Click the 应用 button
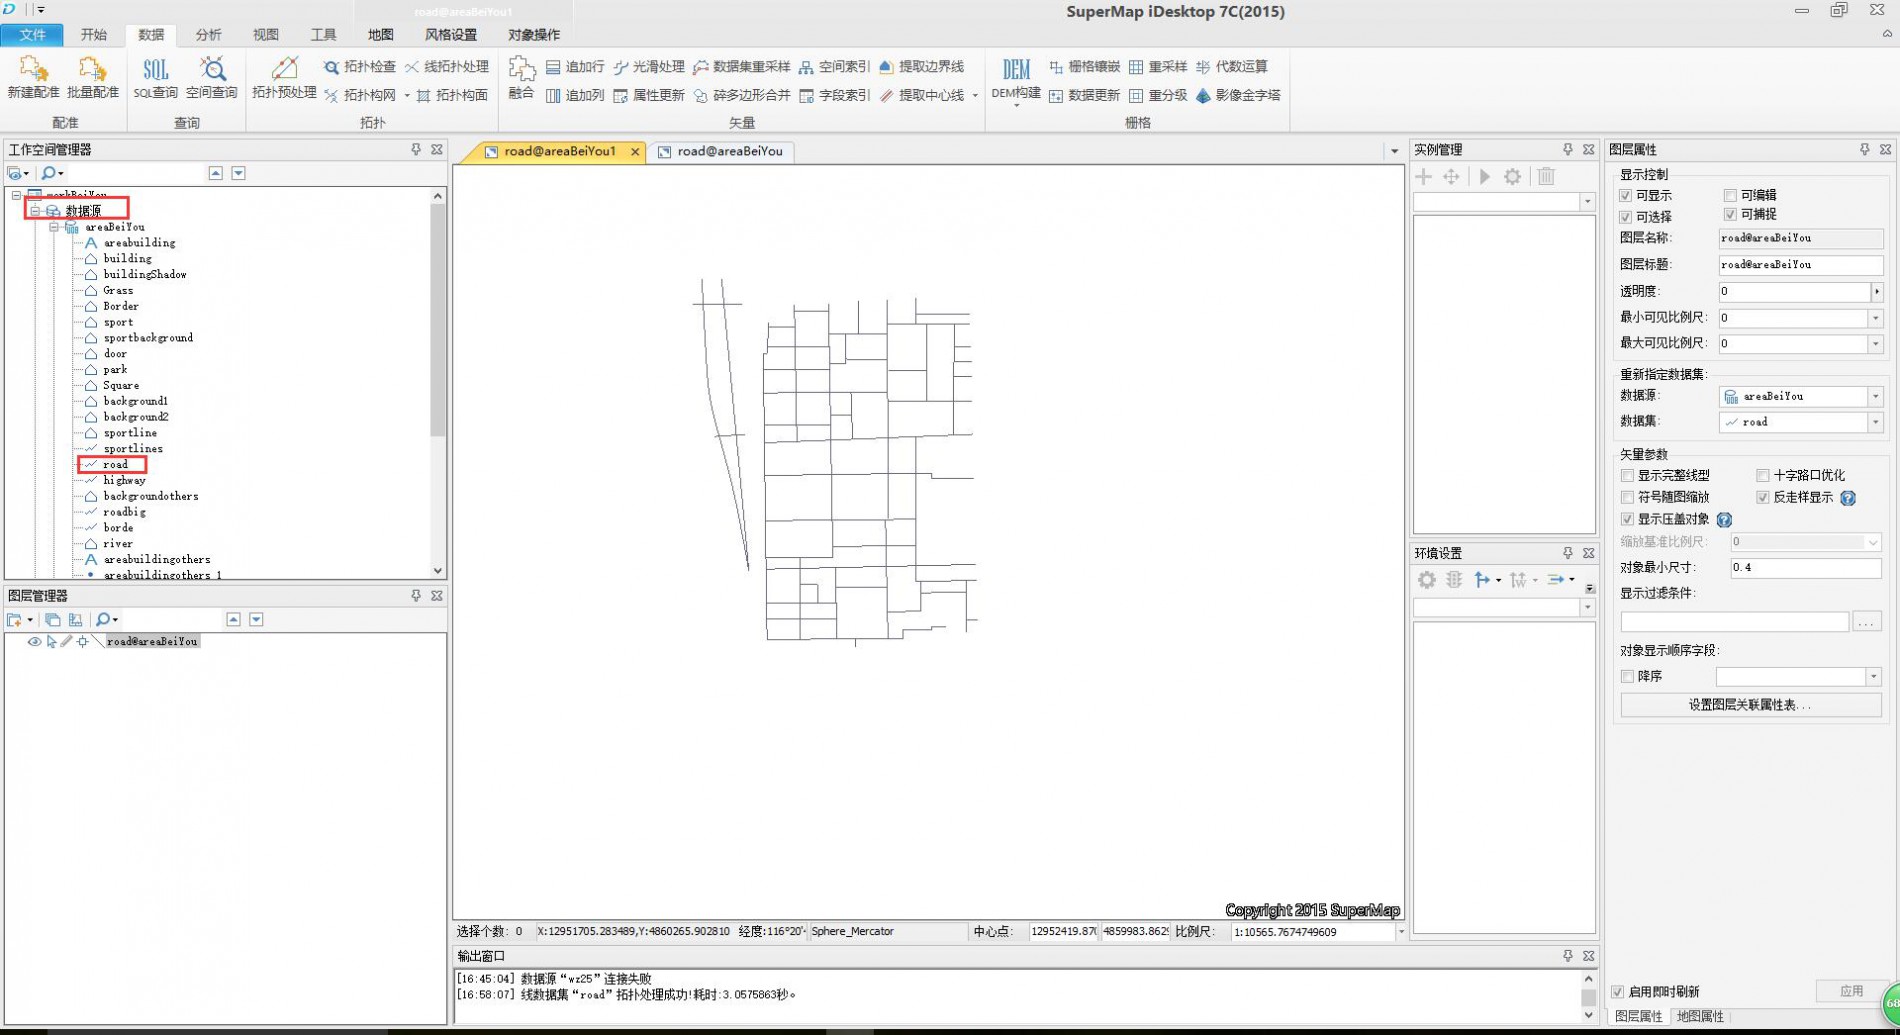The height and width of the screenshot is (1035, 1900). pyautogui.click(x=1851, y=992)
